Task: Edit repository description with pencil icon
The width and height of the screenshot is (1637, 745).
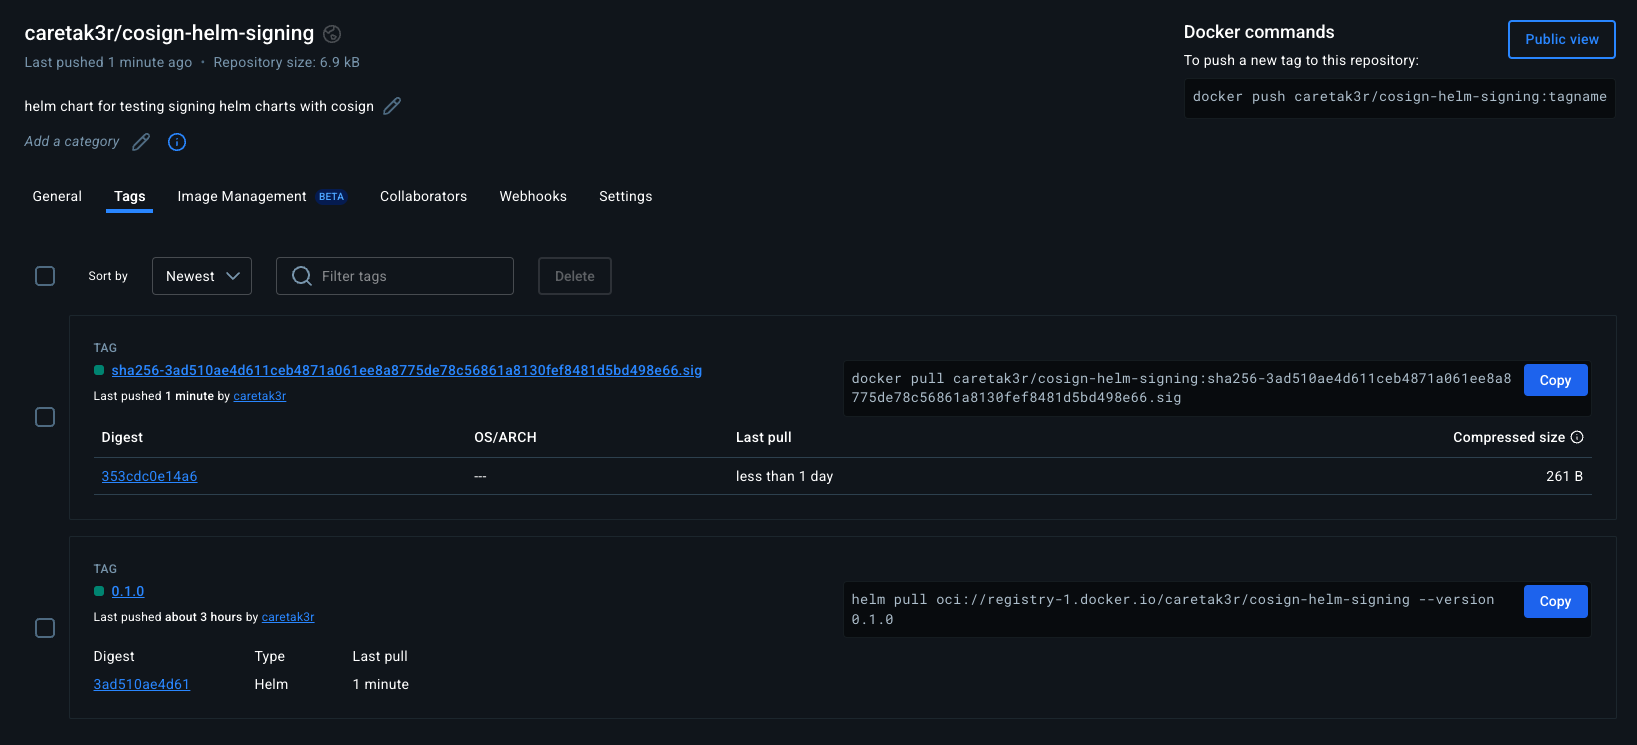Action: (392, 106)
